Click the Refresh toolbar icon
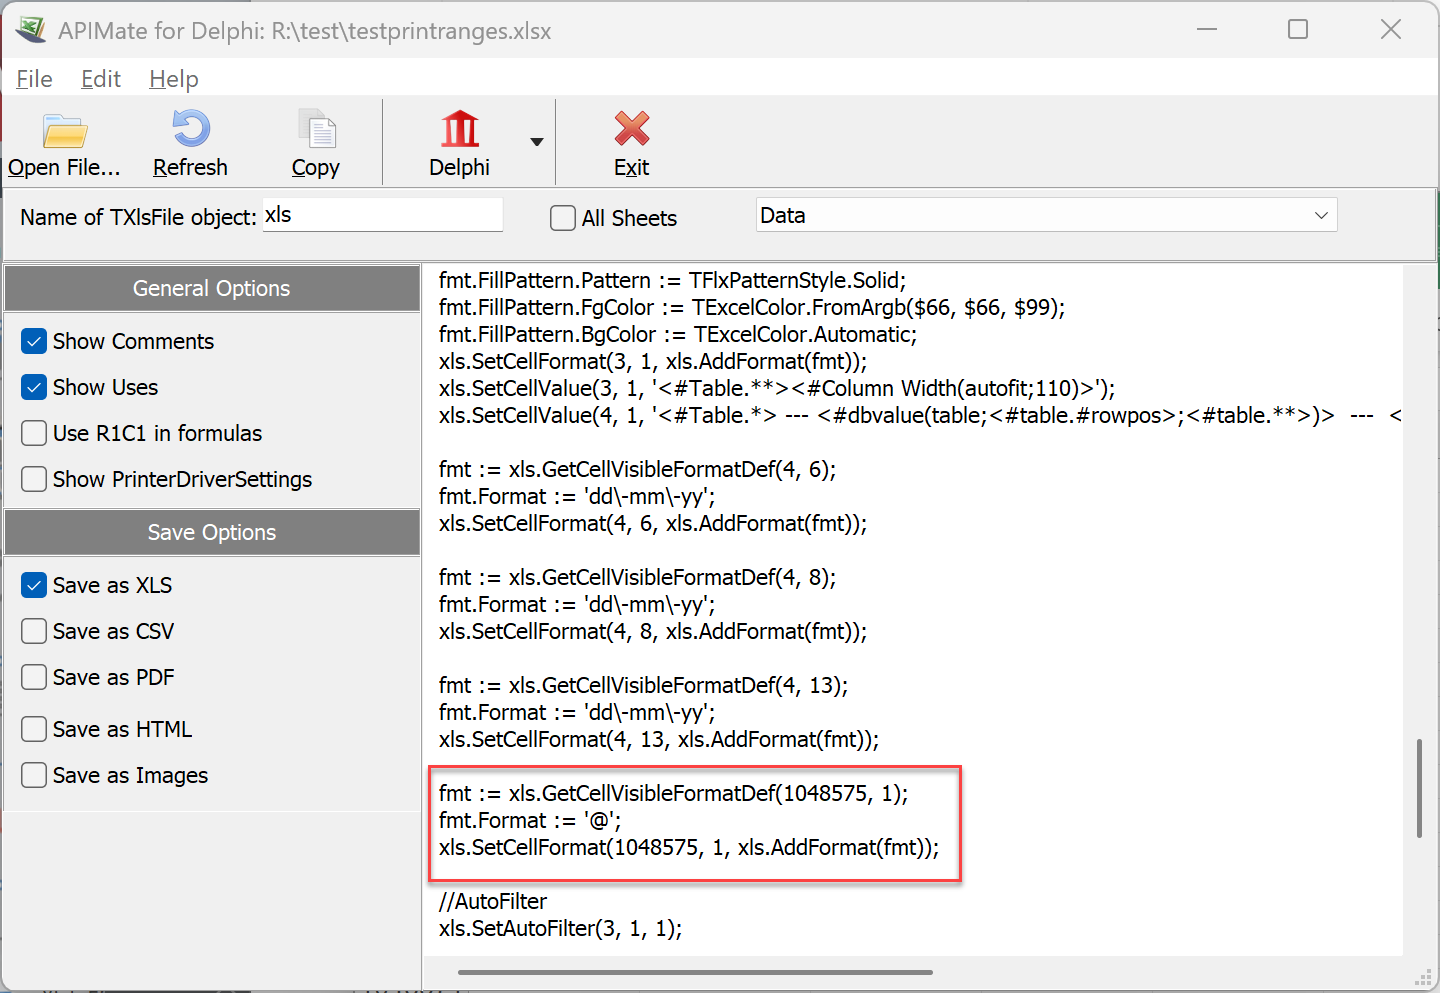 click(x=190, y=129)
